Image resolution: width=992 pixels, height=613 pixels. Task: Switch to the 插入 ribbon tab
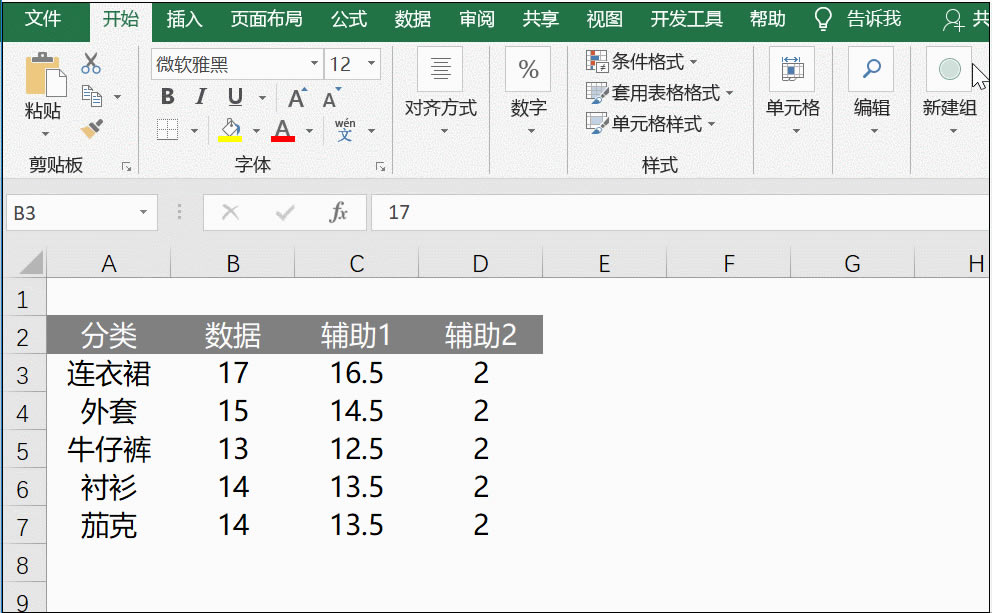click(184, 18)
